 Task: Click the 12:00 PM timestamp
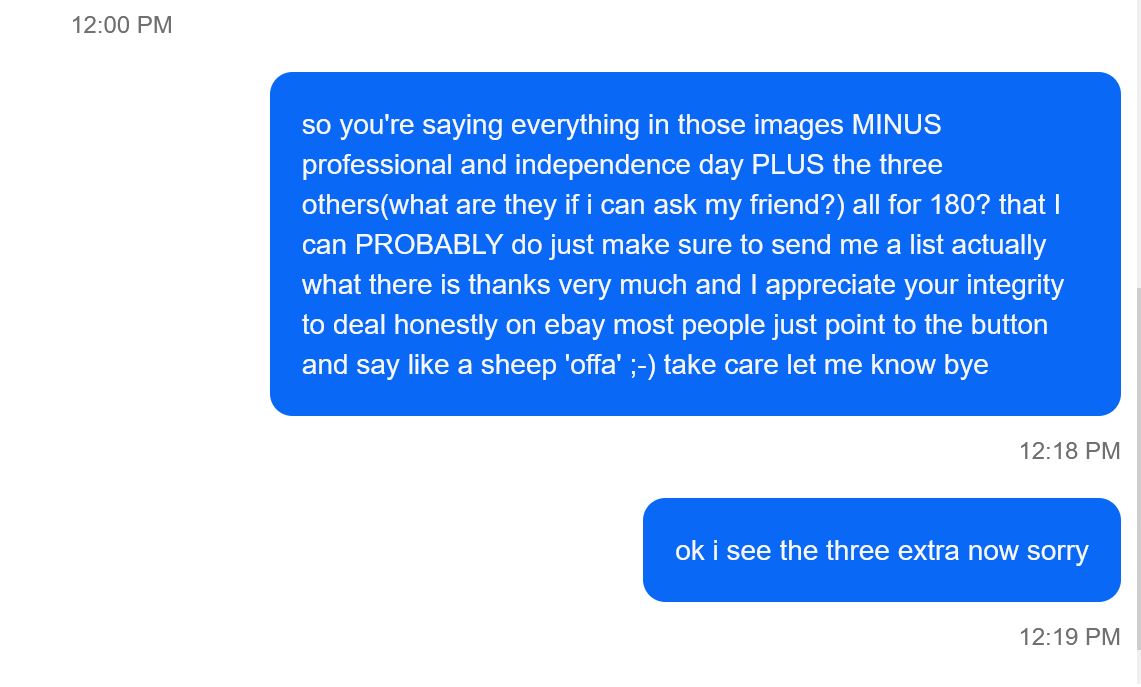point(122,25)
